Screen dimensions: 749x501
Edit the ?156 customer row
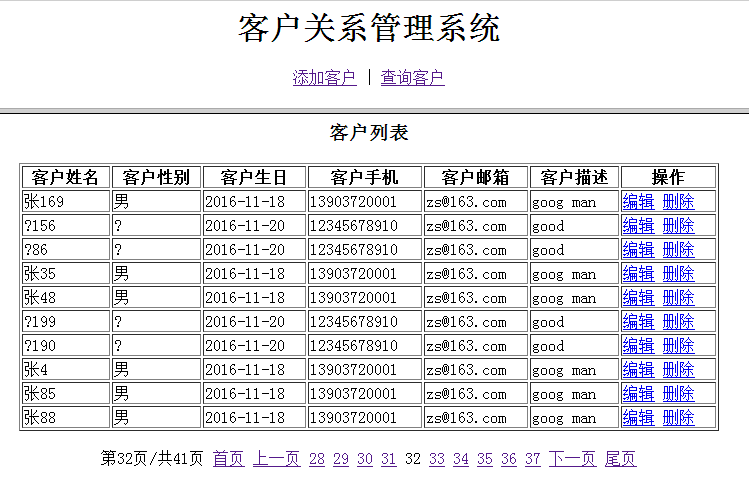[638, 225]
